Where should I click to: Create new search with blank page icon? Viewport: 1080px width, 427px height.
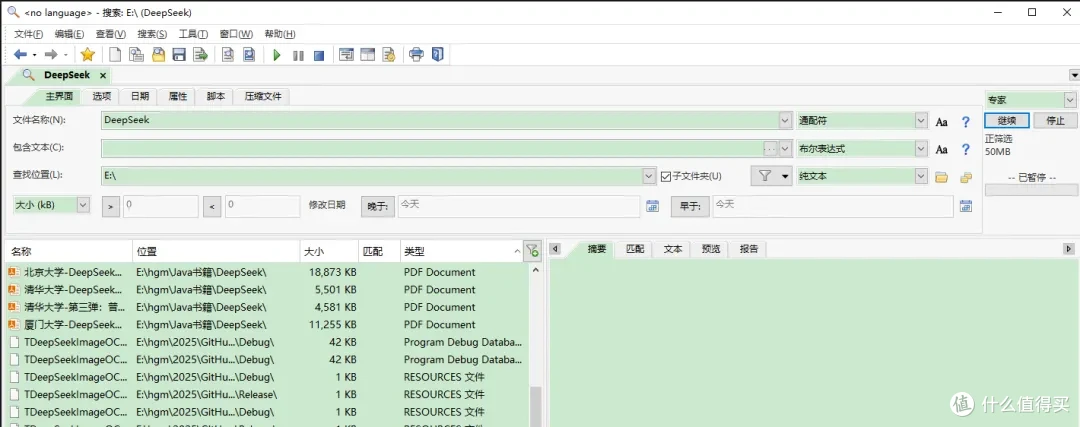[116, 55]
